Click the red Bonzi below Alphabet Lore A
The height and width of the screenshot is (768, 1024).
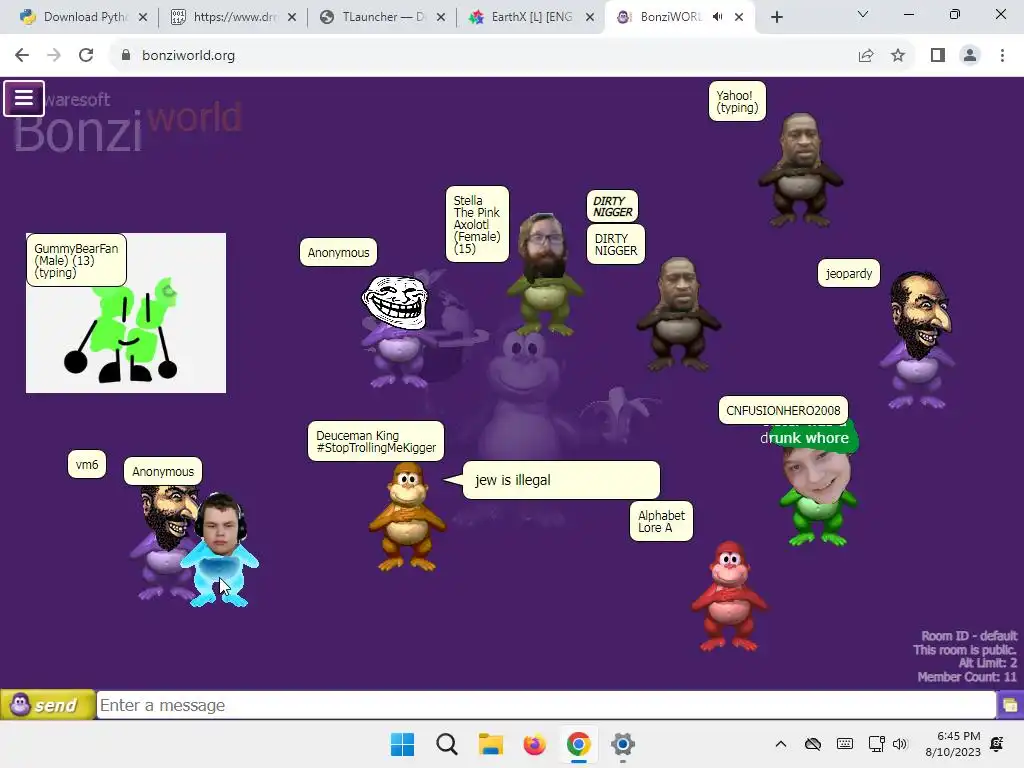point(729,596)
